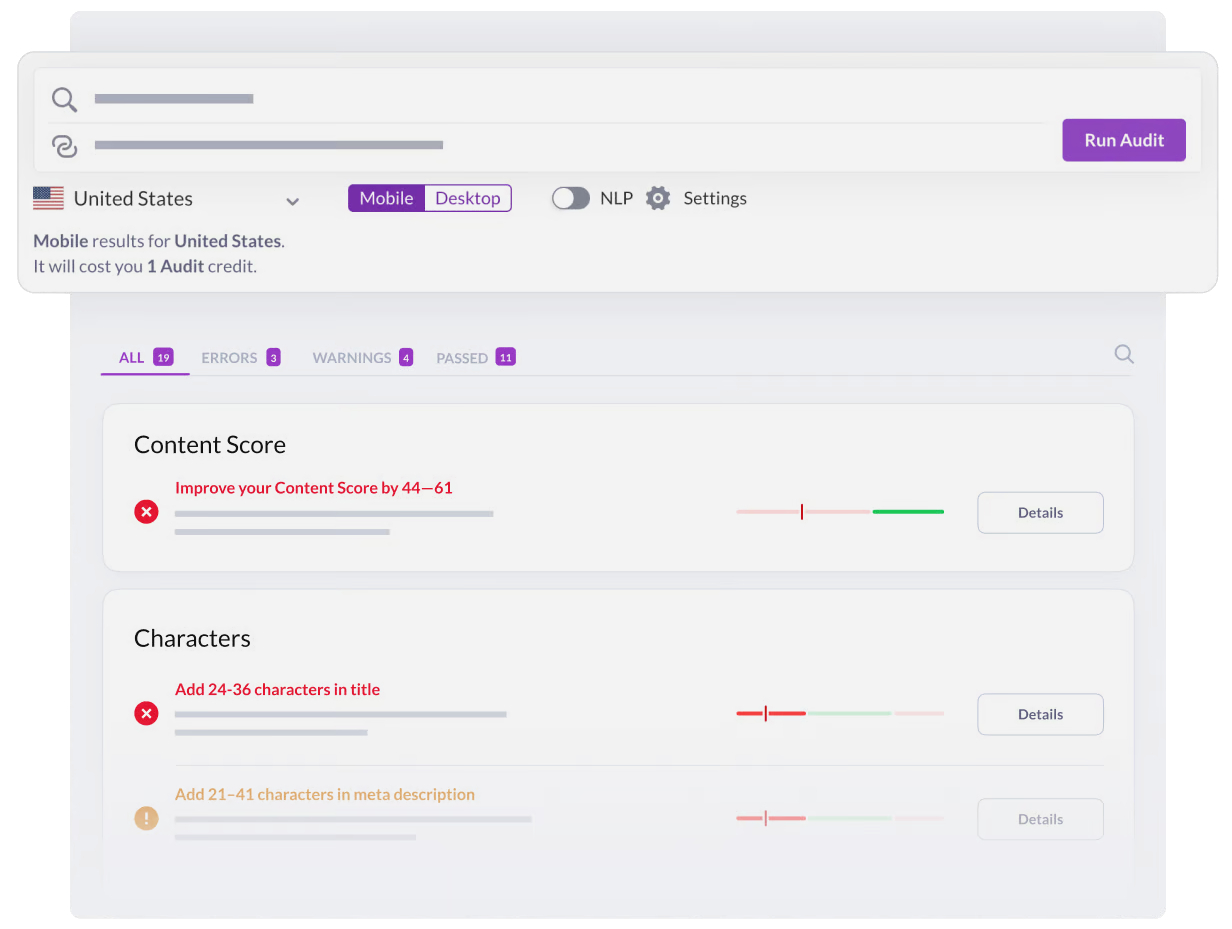
Task: Switch to the ERRORS tab
Action: coord(230,357)
